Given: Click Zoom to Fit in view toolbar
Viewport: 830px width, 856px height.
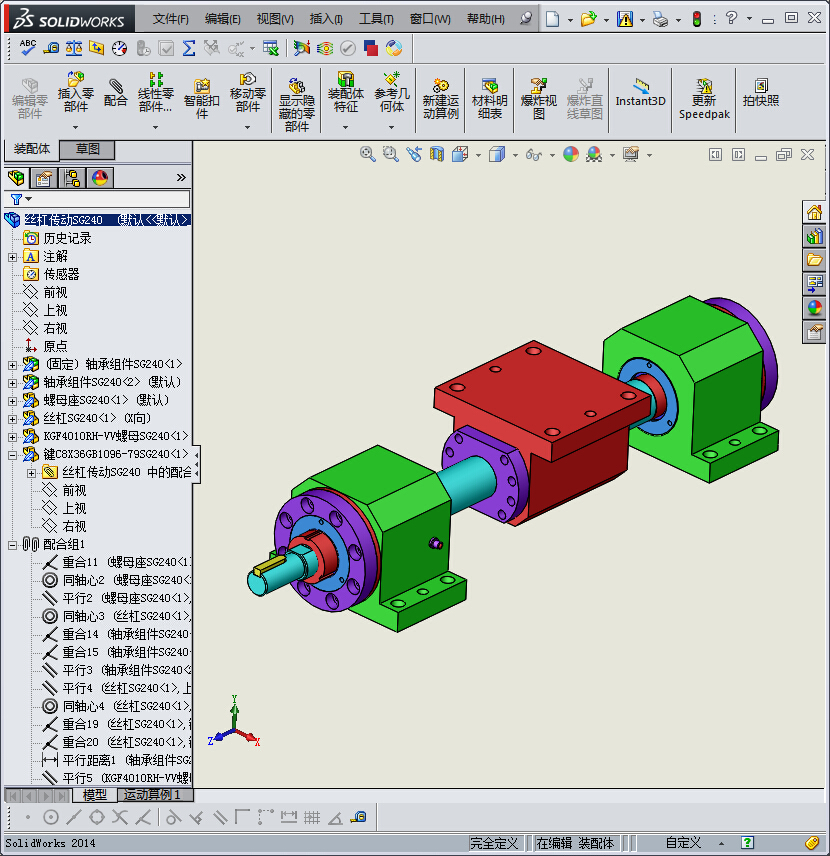Looking at the screenshot, I should click(367, 154).
